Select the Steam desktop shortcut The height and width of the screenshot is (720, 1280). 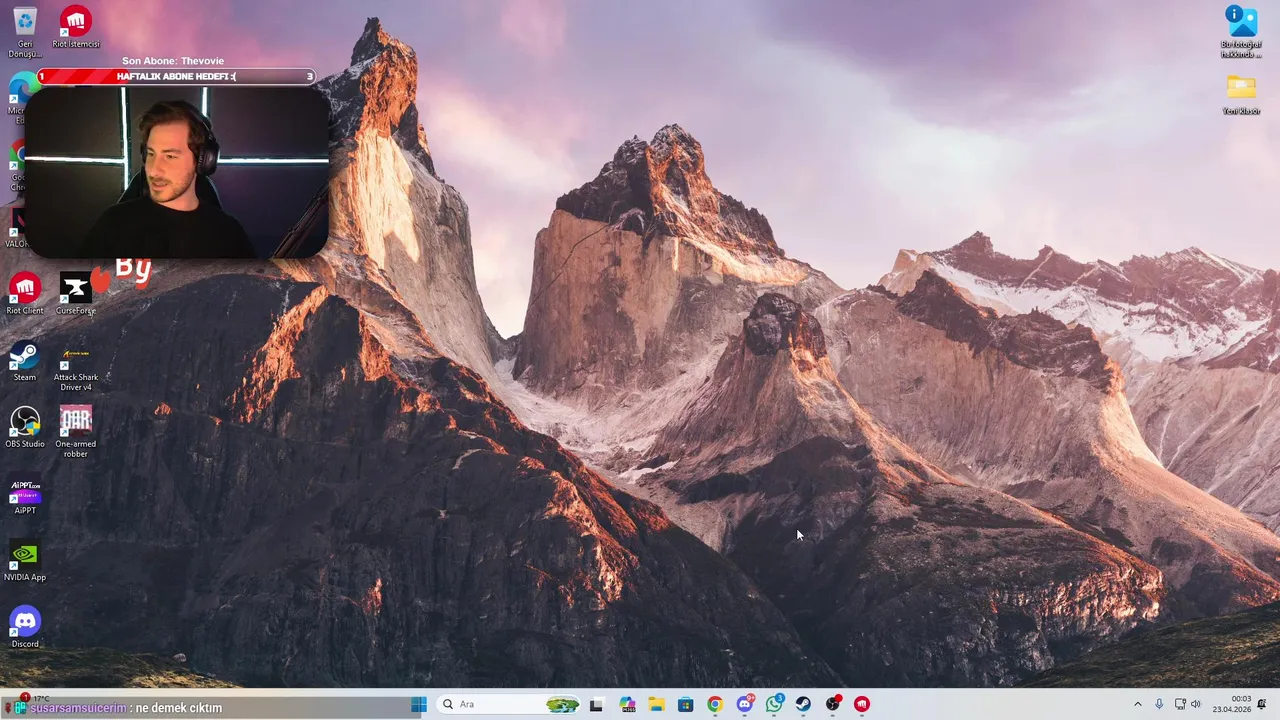click(25, 361)
